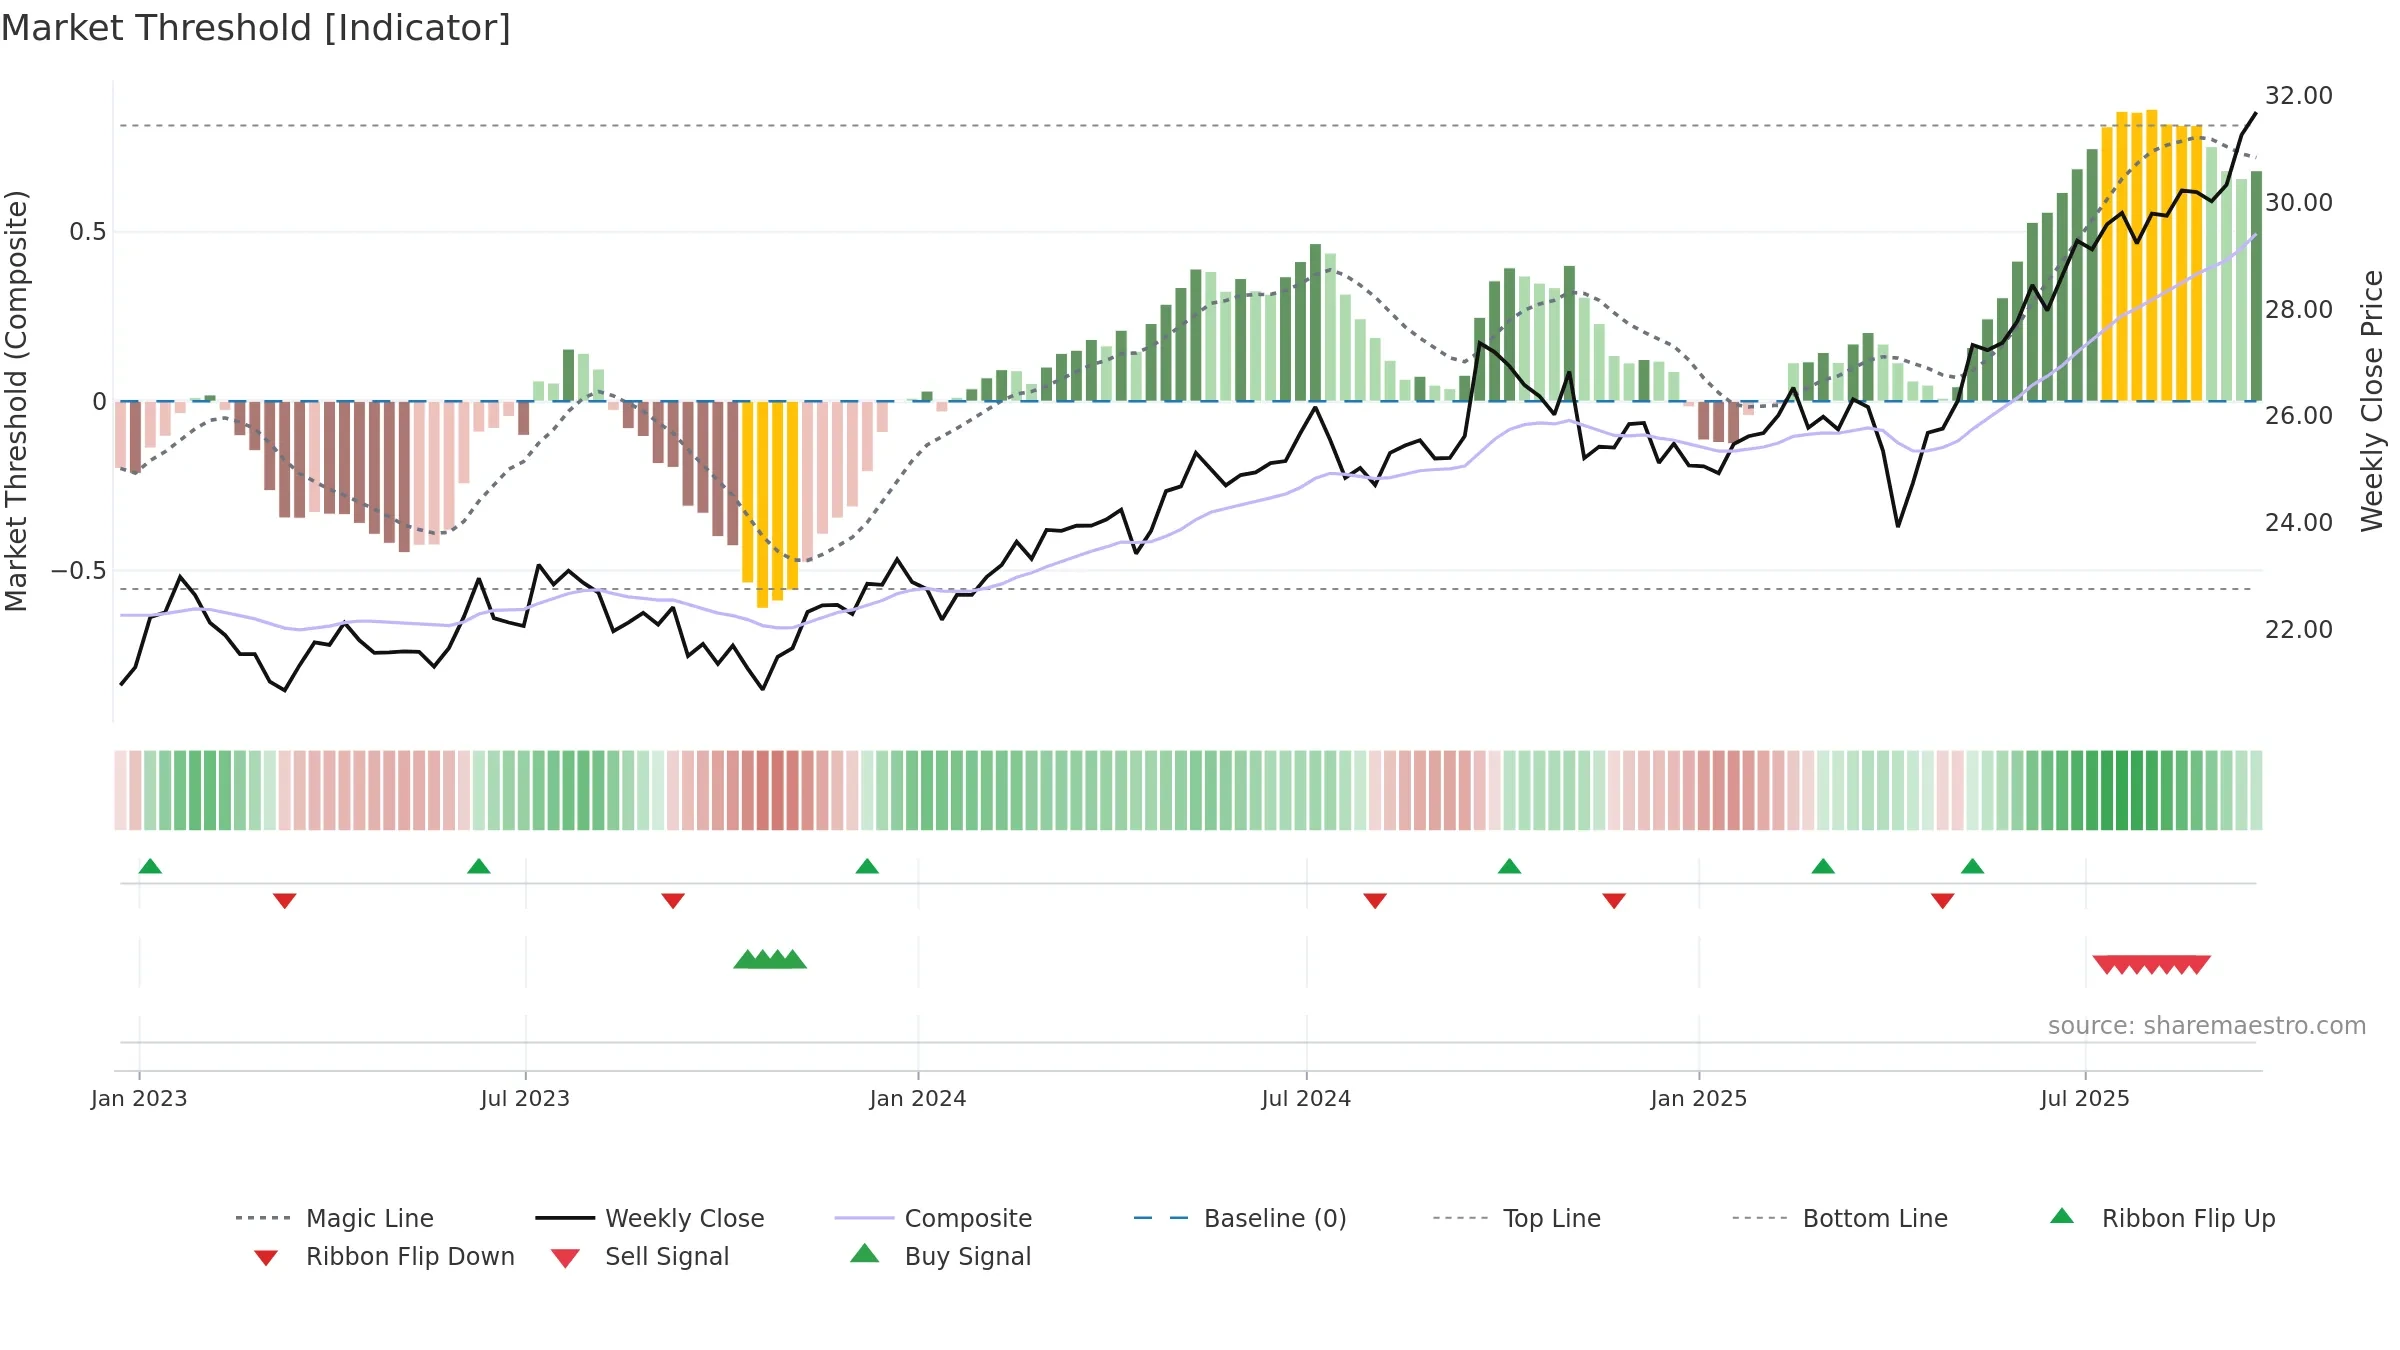Click the Jan 2024 x-axis label

(918, 1099)
